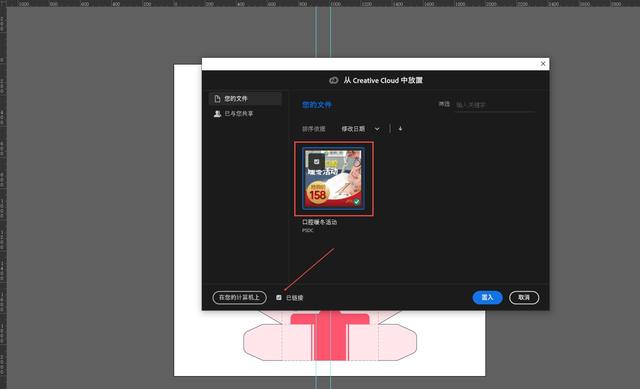Image resolution: width=640 pixels, height=389 pixels.
Task: Click the person icon beside 已与您共享
Action: [217, 113]
